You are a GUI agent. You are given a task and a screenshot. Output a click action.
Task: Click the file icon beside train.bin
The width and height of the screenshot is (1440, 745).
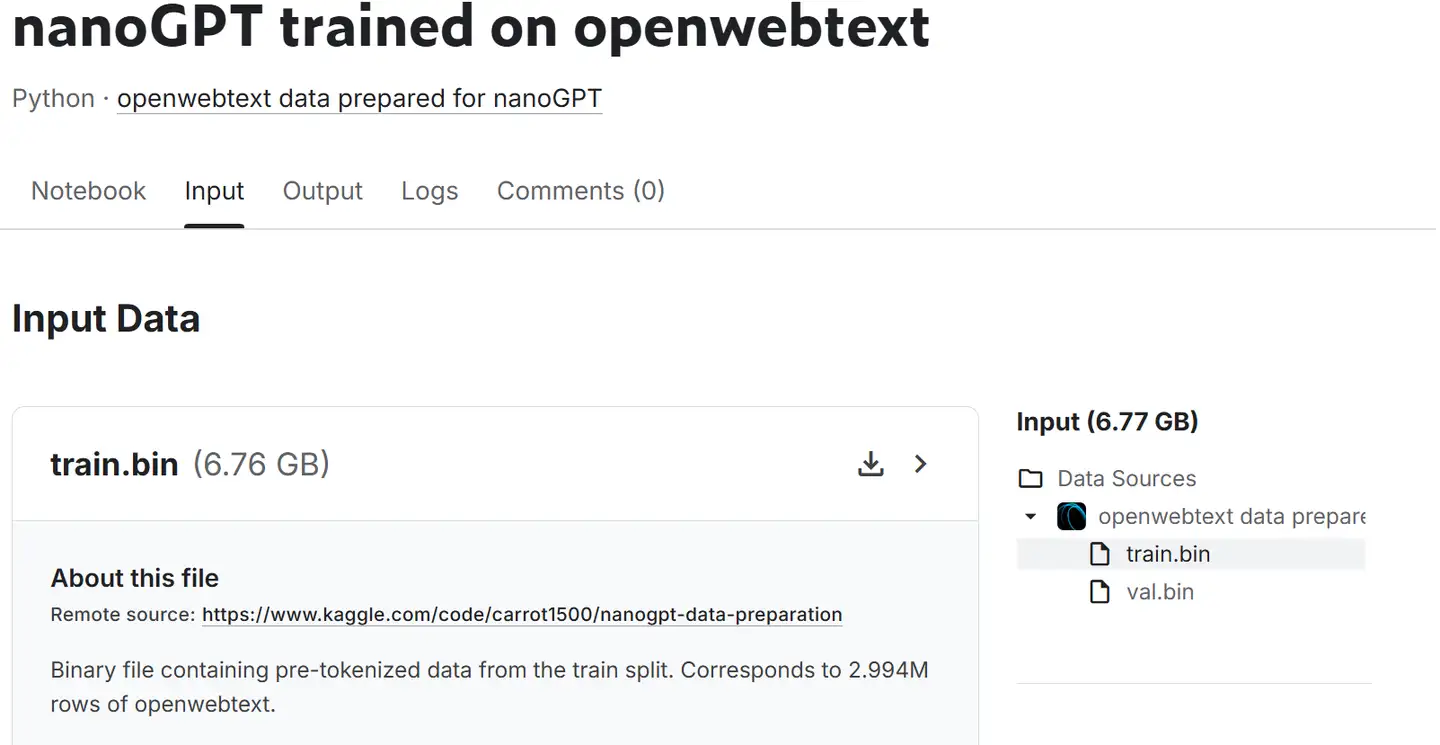(1099, 554)
